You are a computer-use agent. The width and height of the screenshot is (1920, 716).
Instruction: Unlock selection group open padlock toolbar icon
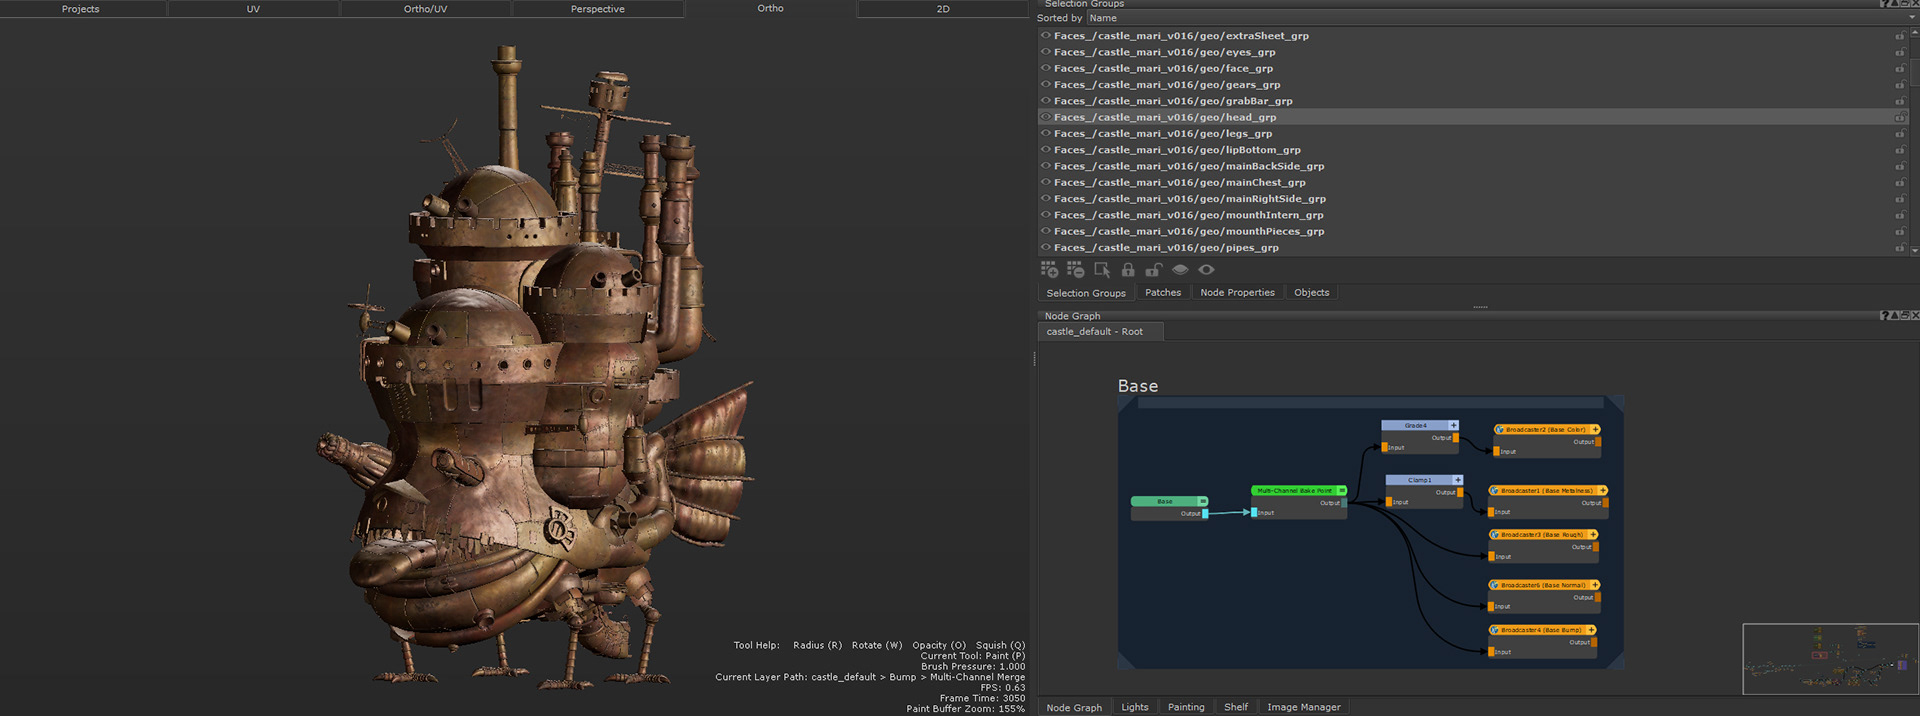point(1153,270)
